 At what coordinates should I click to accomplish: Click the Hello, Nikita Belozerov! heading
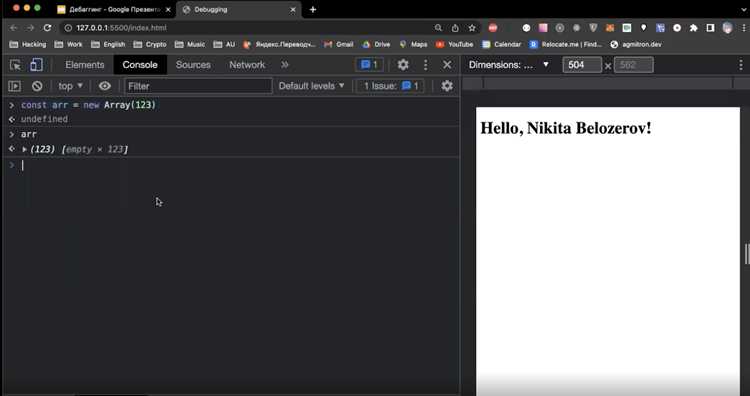pyautogui.click(x=565, y=128)
